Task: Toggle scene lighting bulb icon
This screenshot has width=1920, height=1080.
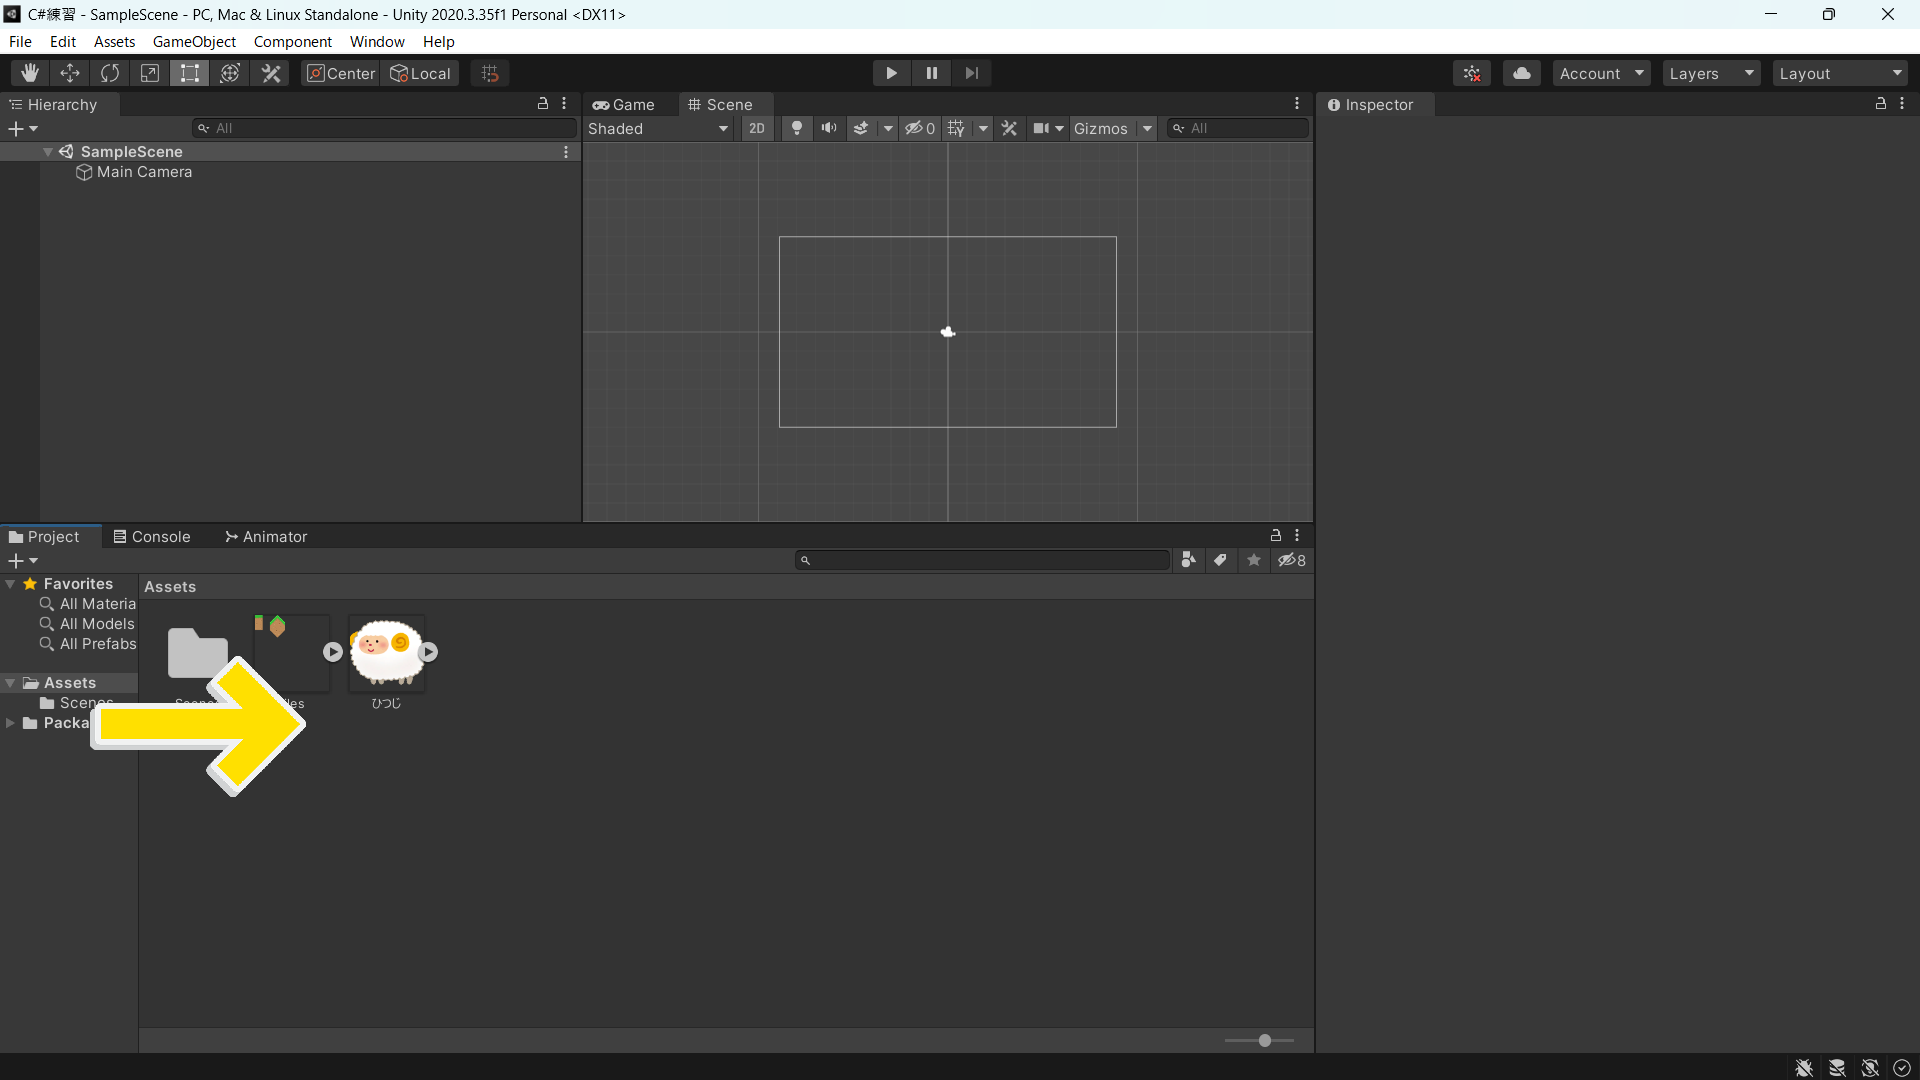Action: tap(796, 128)
